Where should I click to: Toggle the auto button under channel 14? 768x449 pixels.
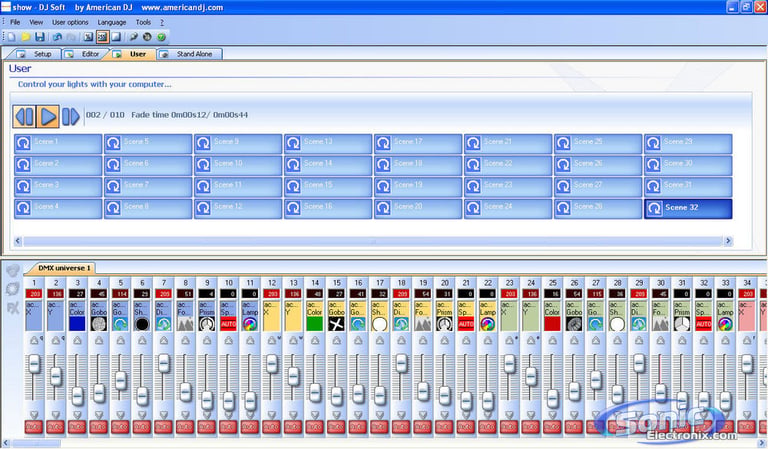click(x=314, y=427)
